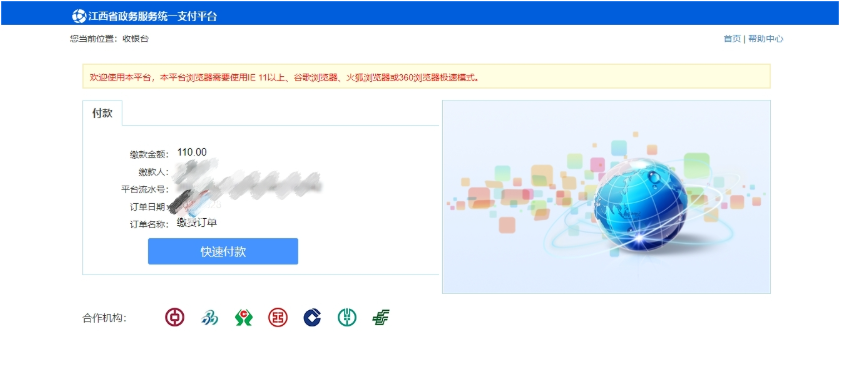The image size is (842, 374).
Task: Click the 110.00 payment amount value
Action: [192, 153]
